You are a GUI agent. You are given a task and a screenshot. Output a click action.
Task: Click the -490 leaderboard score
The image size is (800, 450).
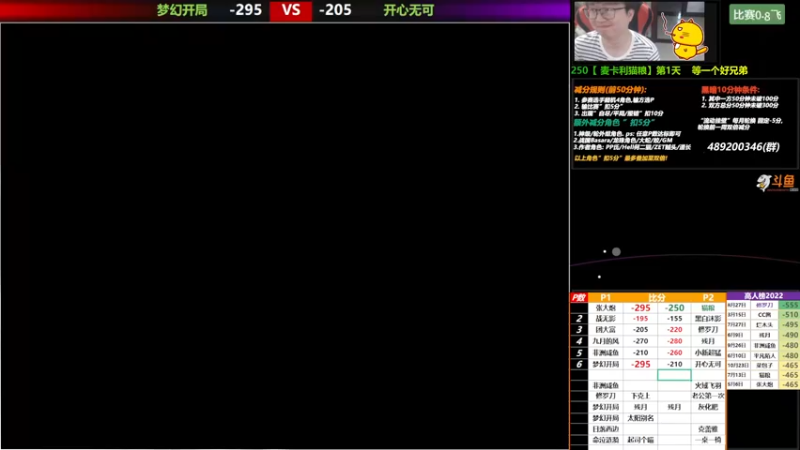pyautogui.click(x=789, y=335)
